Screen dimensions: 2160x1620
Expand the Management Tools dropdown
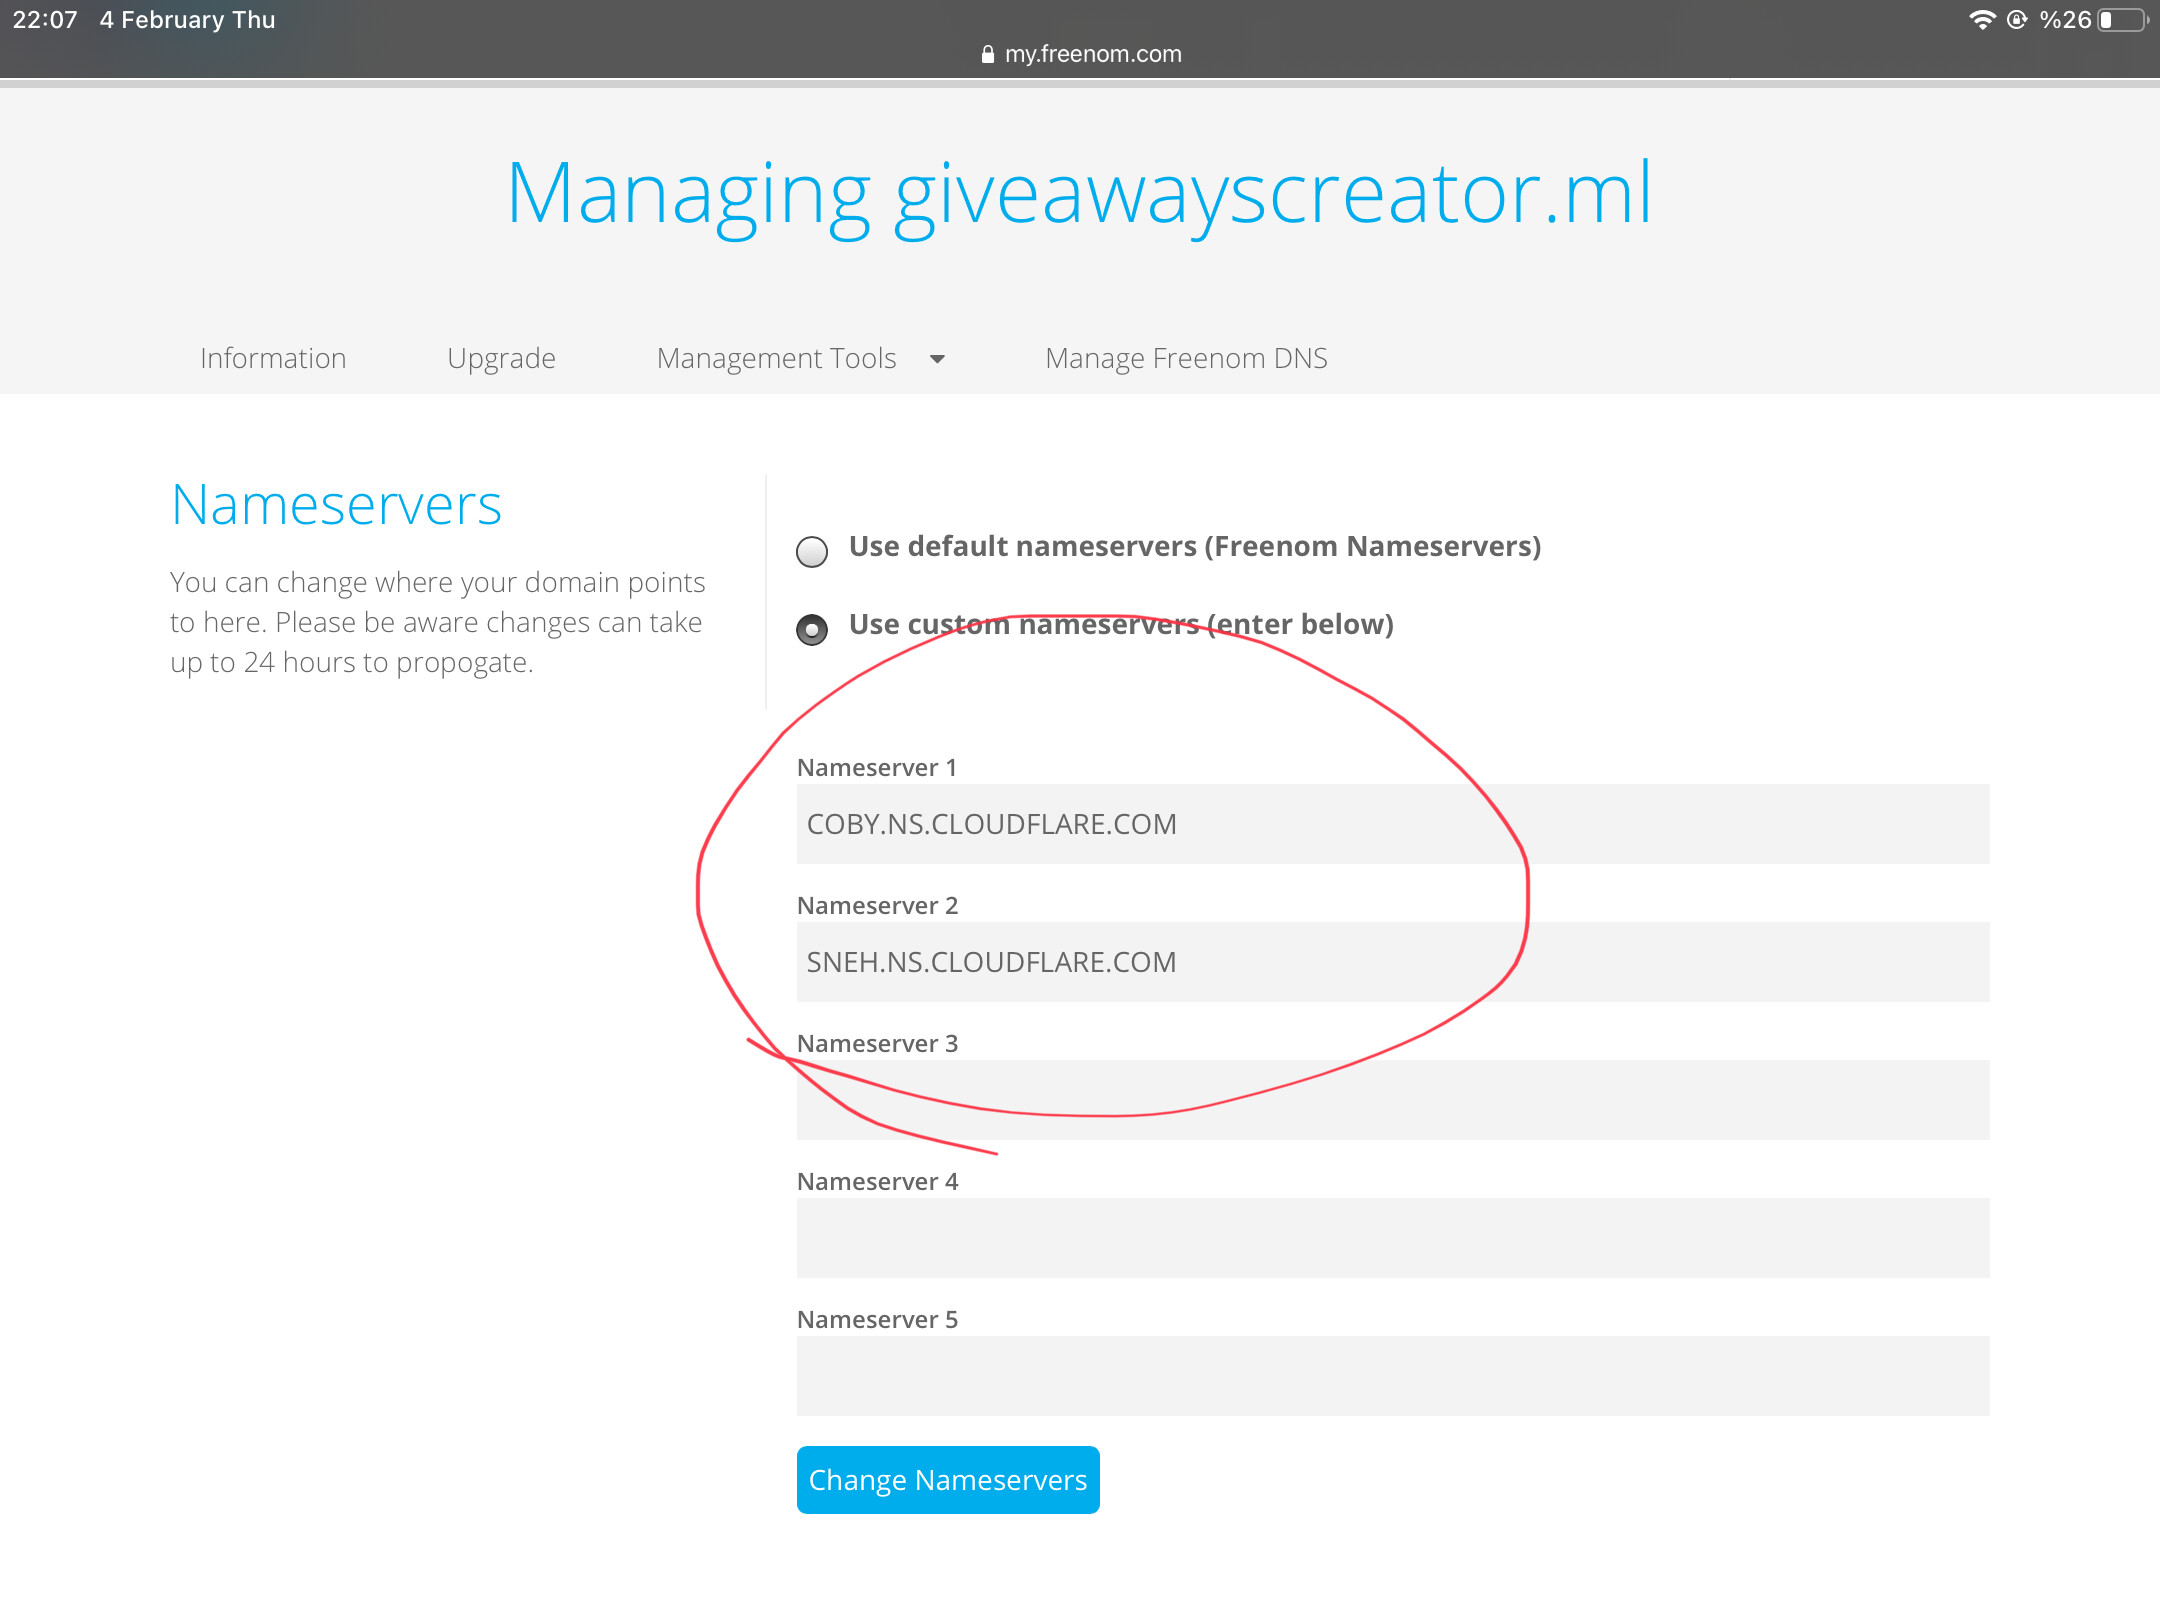pos(800,358)
